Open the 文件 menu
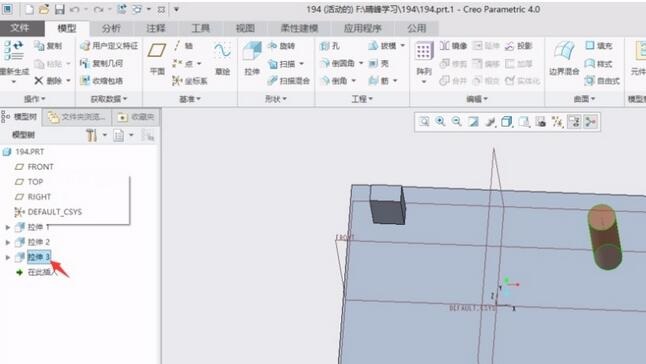Screen dimensions: 646x364 tap(20, 28)
